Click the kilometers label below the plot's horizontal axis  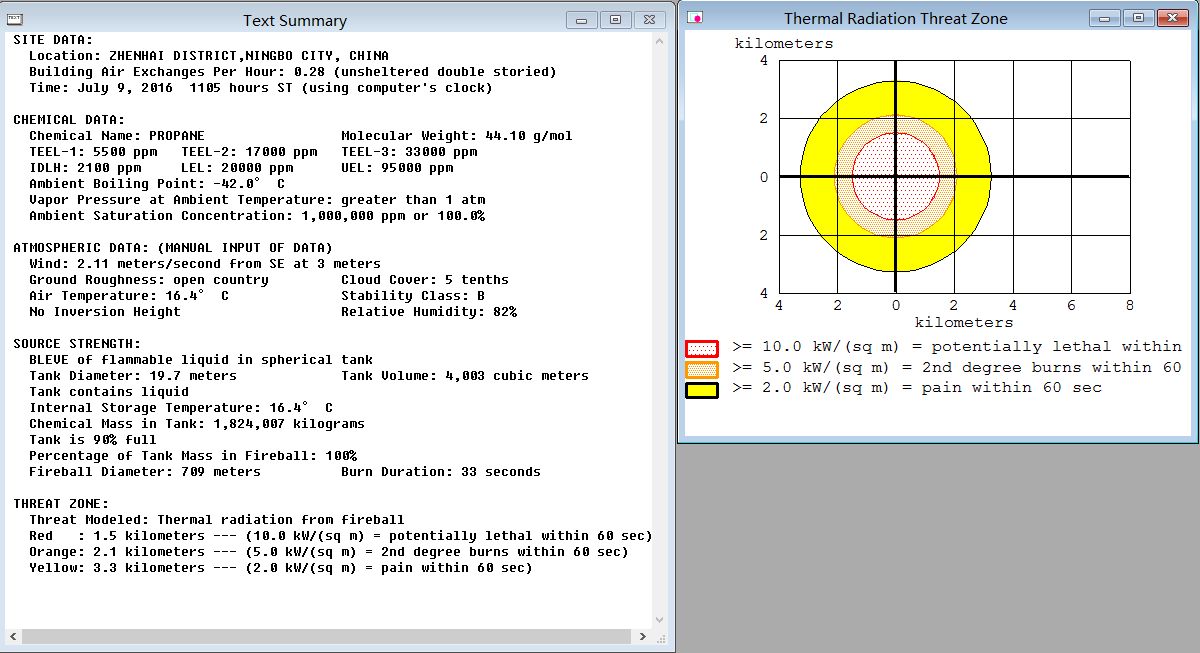coord(964,323)
